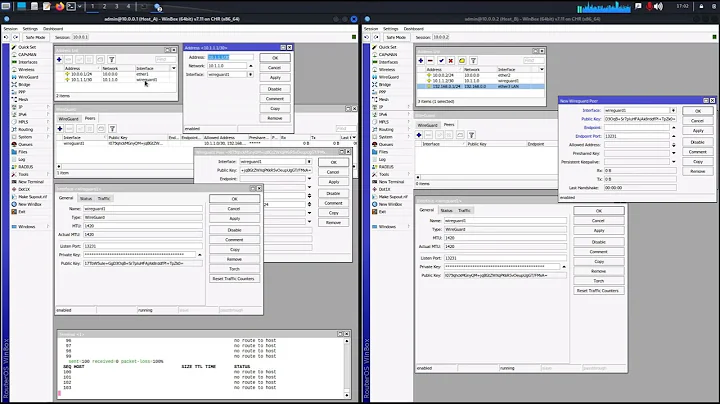Open Traffic tab in Host_B interface dialog
Viewport: 720px width, 404px height.
[x=464, y=210]
